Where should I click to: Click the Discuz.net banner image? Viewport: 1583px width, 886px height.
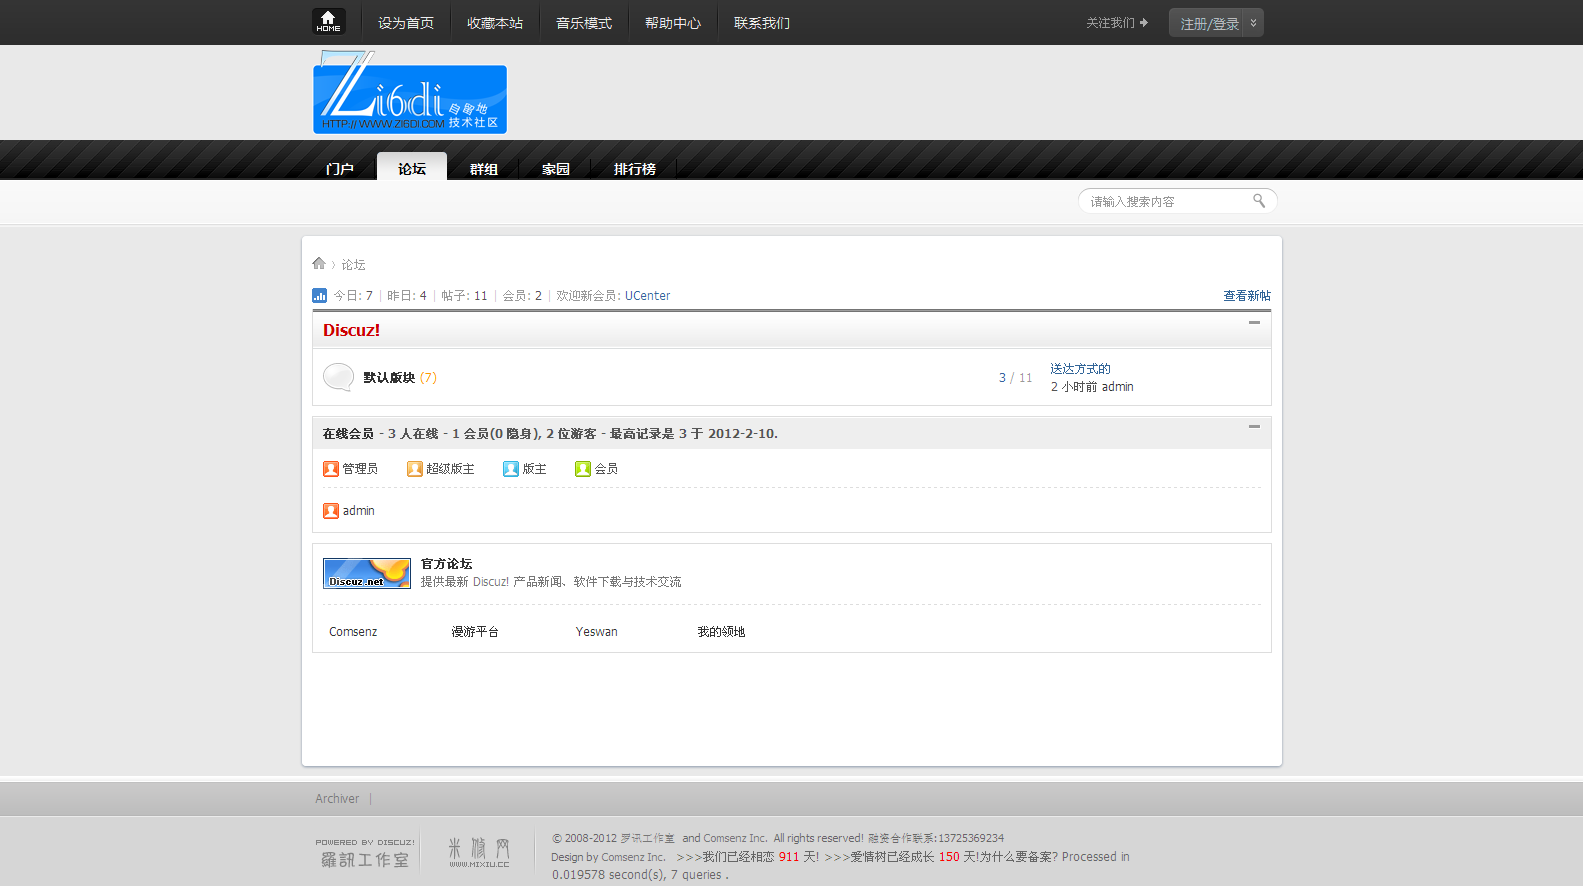367,573
